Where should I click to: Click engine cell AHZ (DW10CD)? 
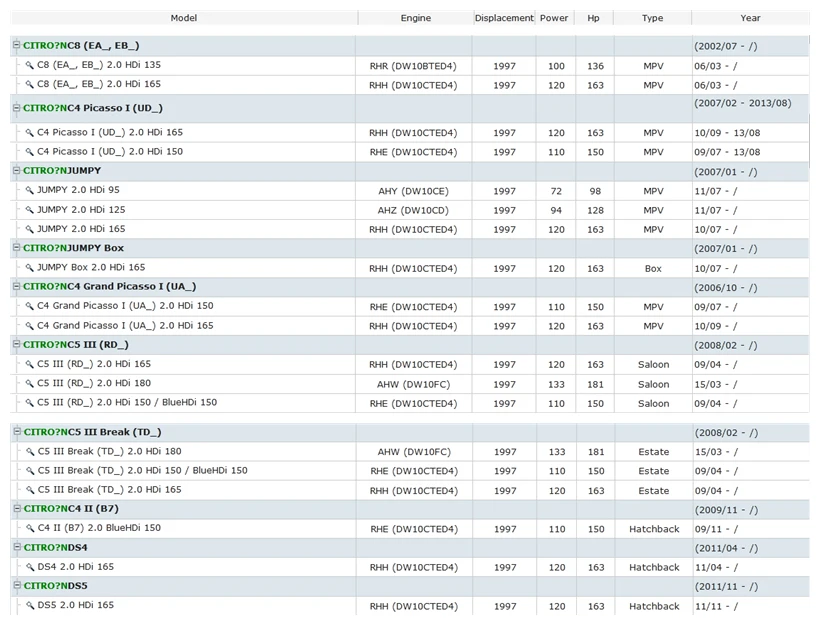(413, 211)
